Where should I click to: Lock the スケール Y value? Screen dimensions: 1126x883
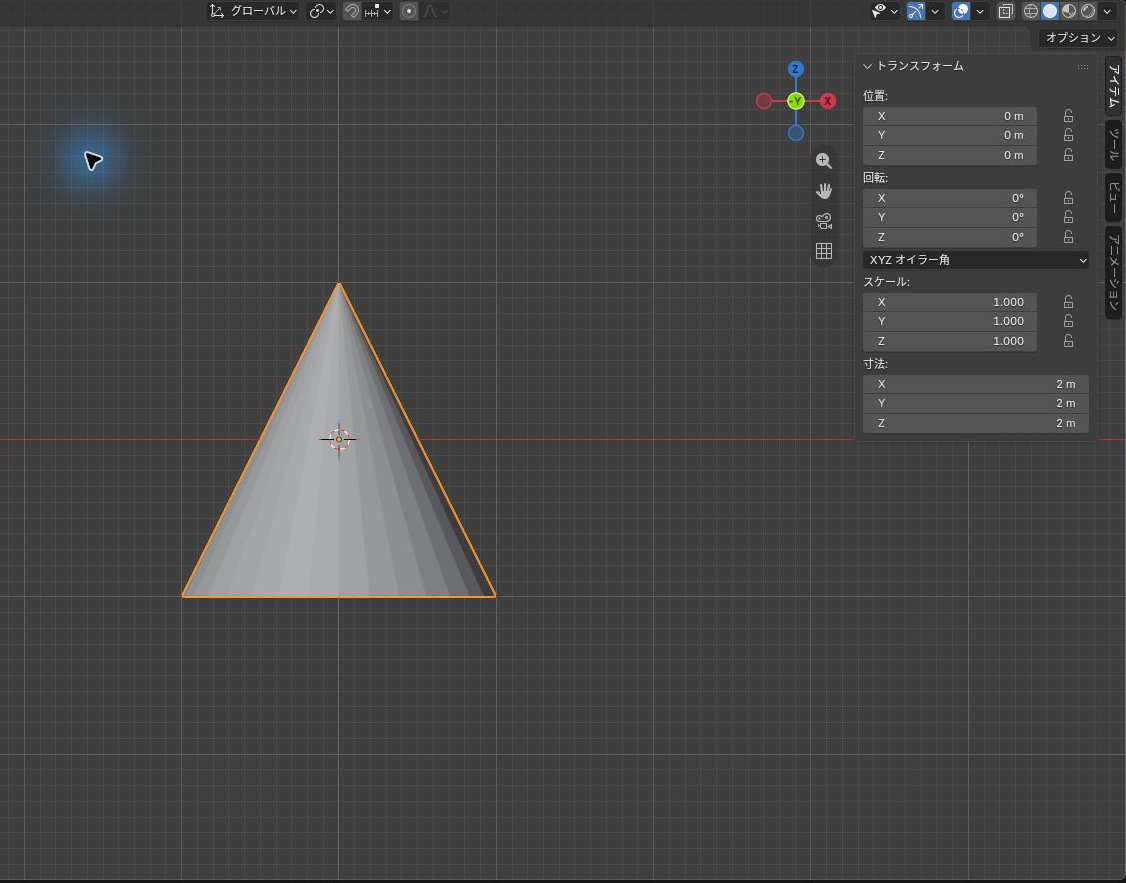(x=1069, y=321)
